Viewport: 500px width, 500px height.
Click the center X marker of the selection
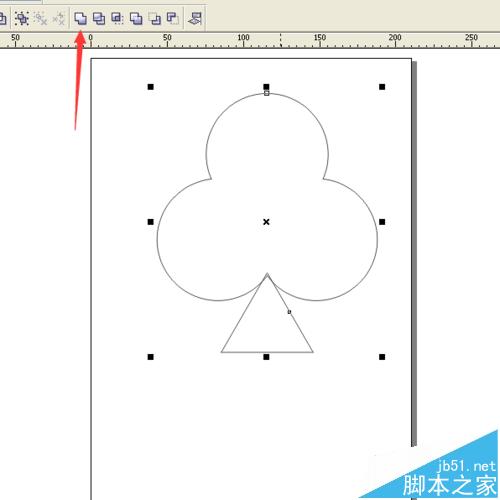coord(266,222)
